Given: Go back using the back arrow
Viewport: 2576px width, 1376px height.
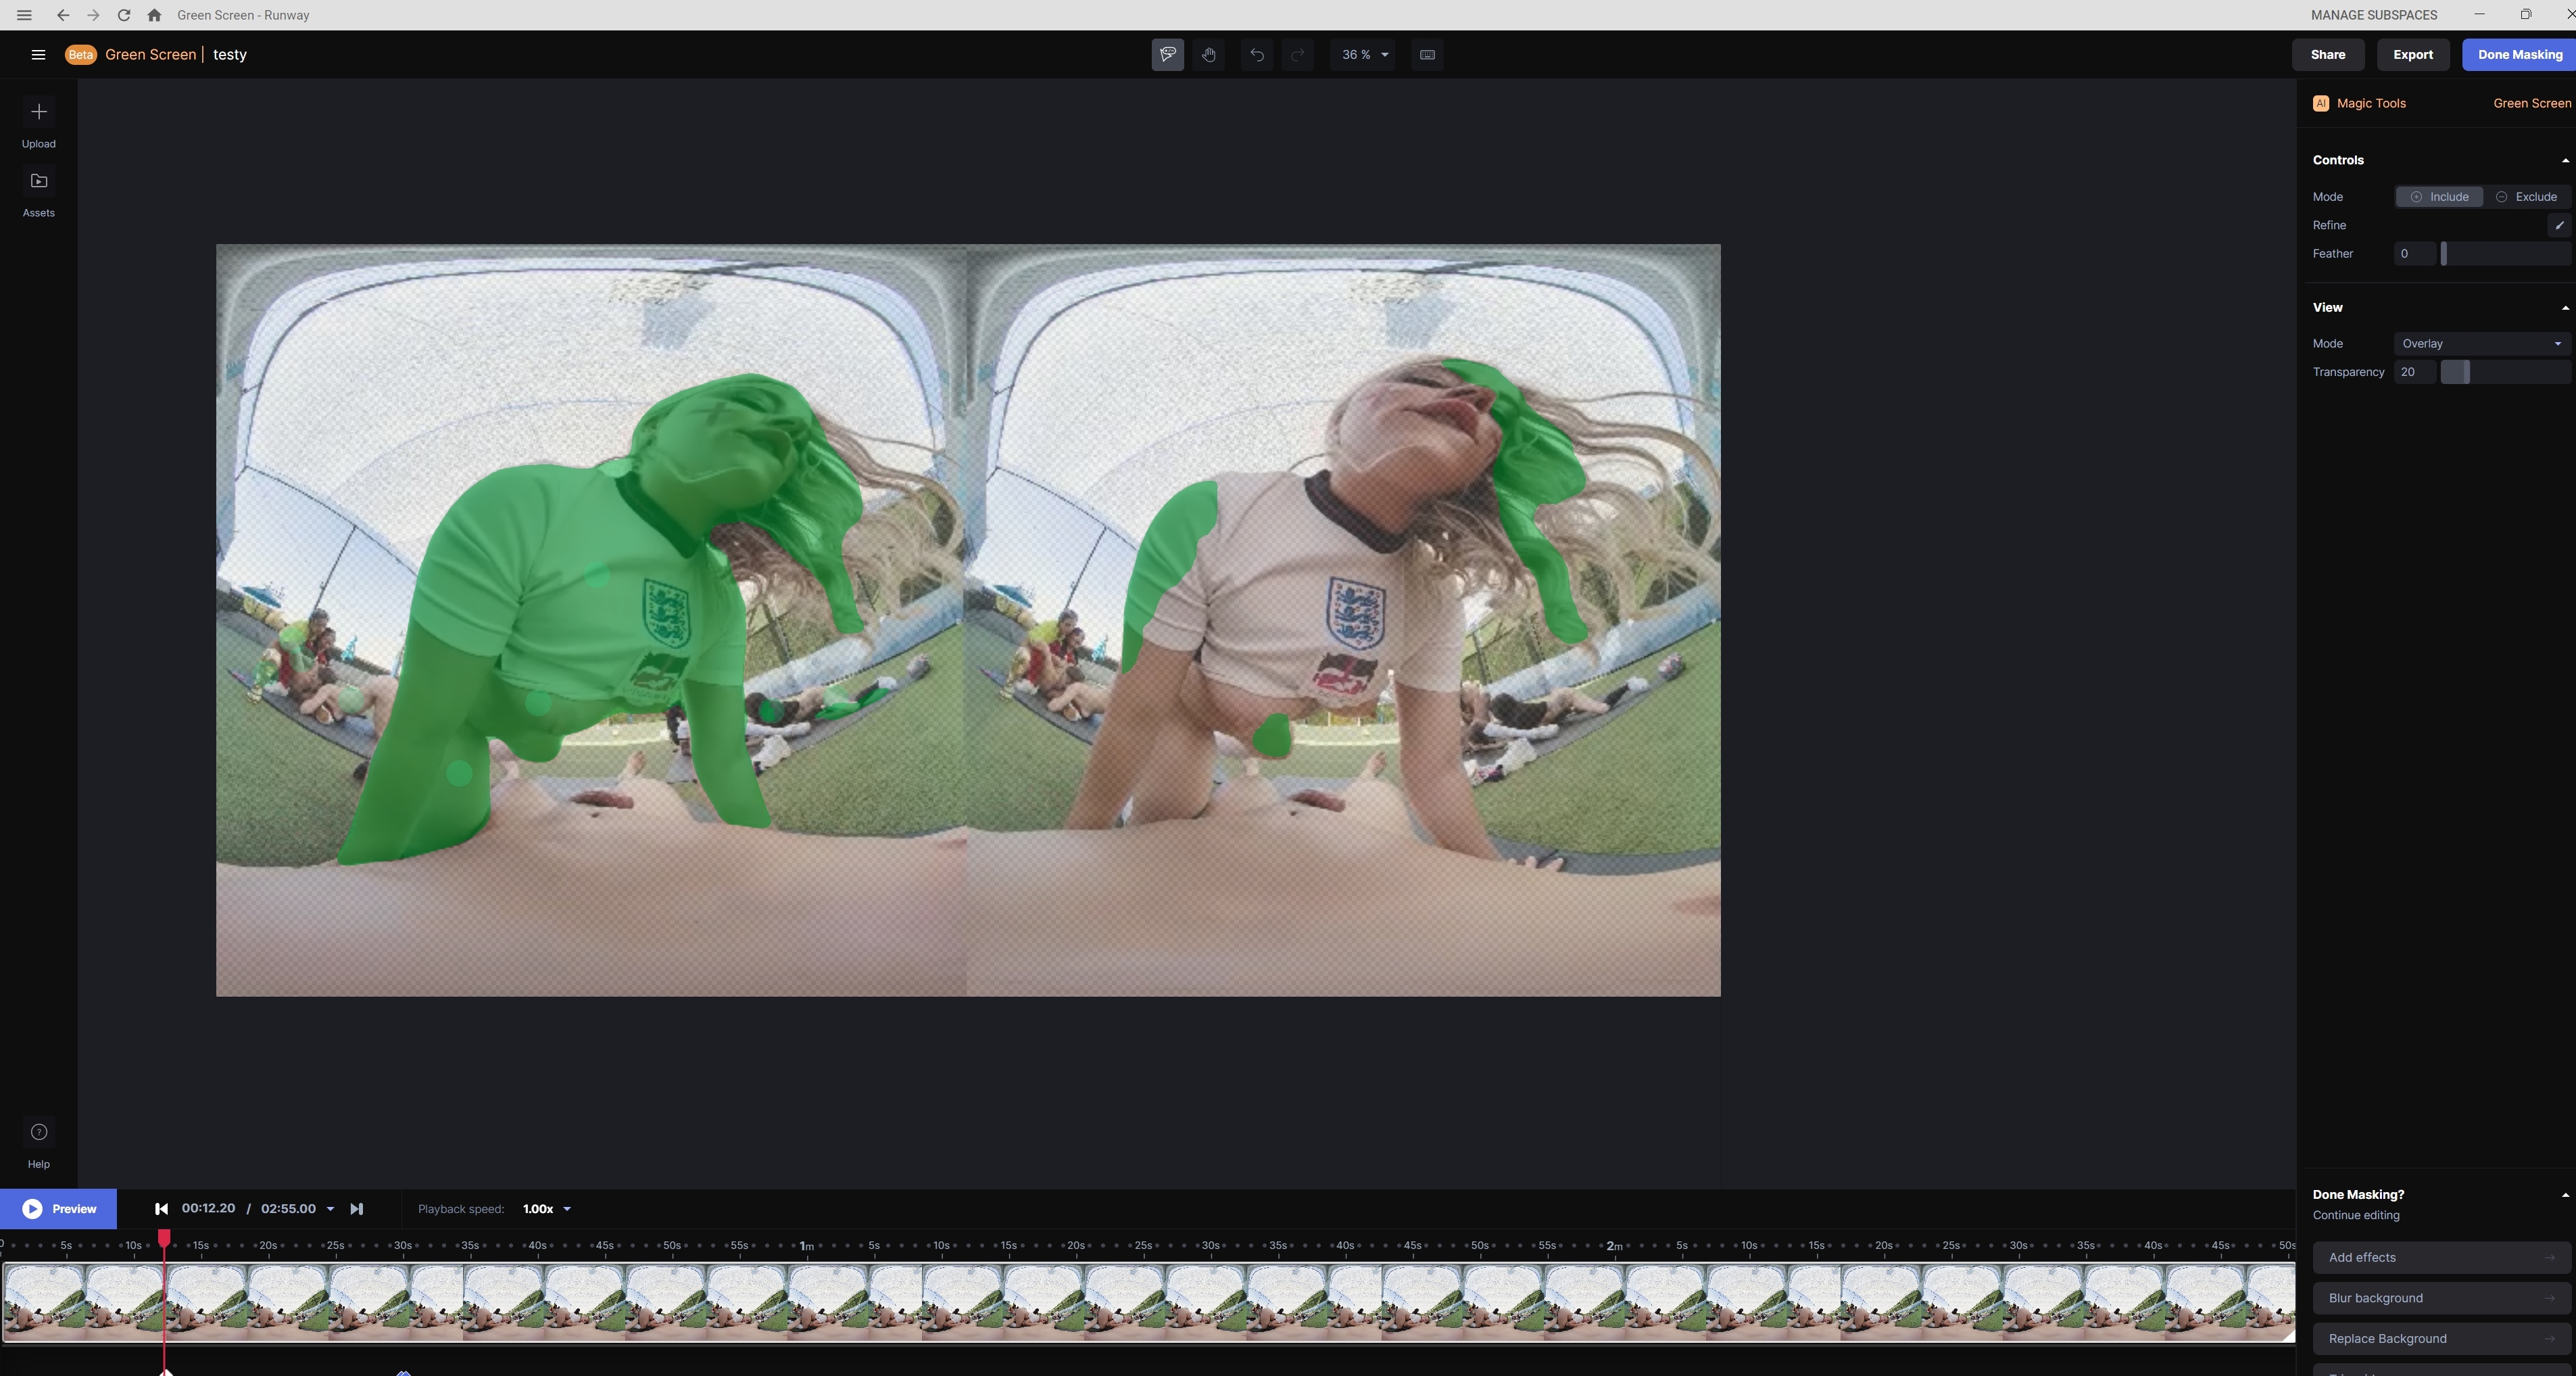Looking at the screenshot, I should 63,15.
